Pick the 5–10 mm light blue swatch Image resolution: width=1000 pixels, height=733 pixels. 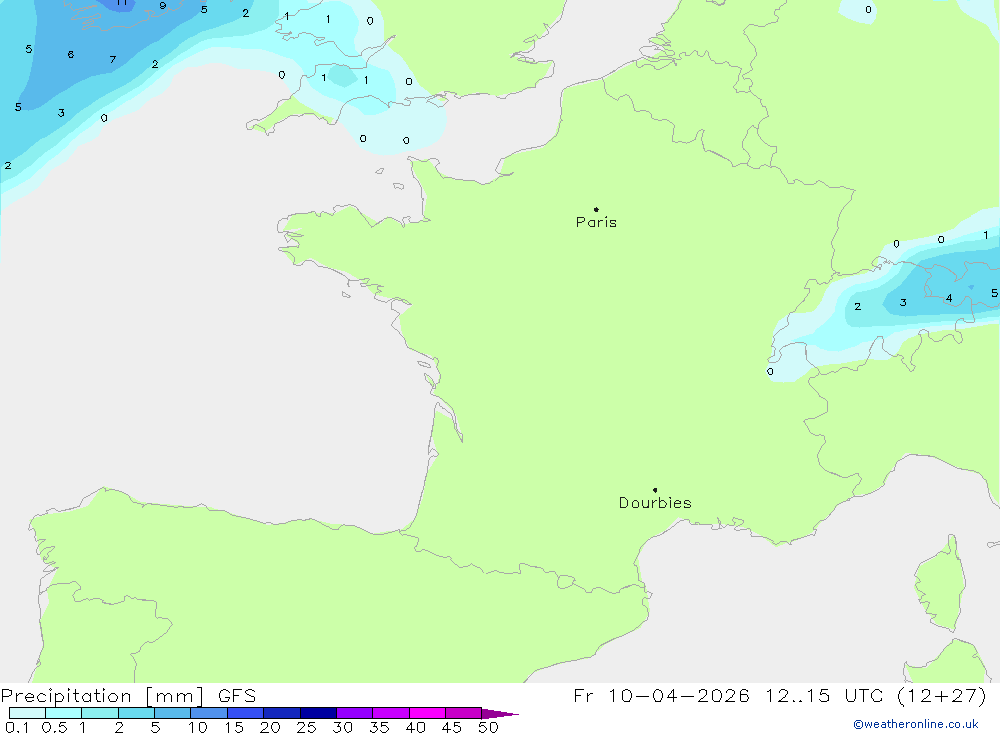173,713
